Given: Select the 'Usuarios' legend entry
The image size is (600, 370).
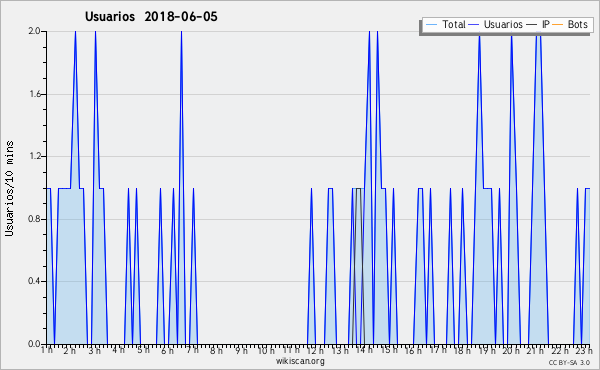Looking at the screenshot, I should pyautogui.click(x=503, y=24).
